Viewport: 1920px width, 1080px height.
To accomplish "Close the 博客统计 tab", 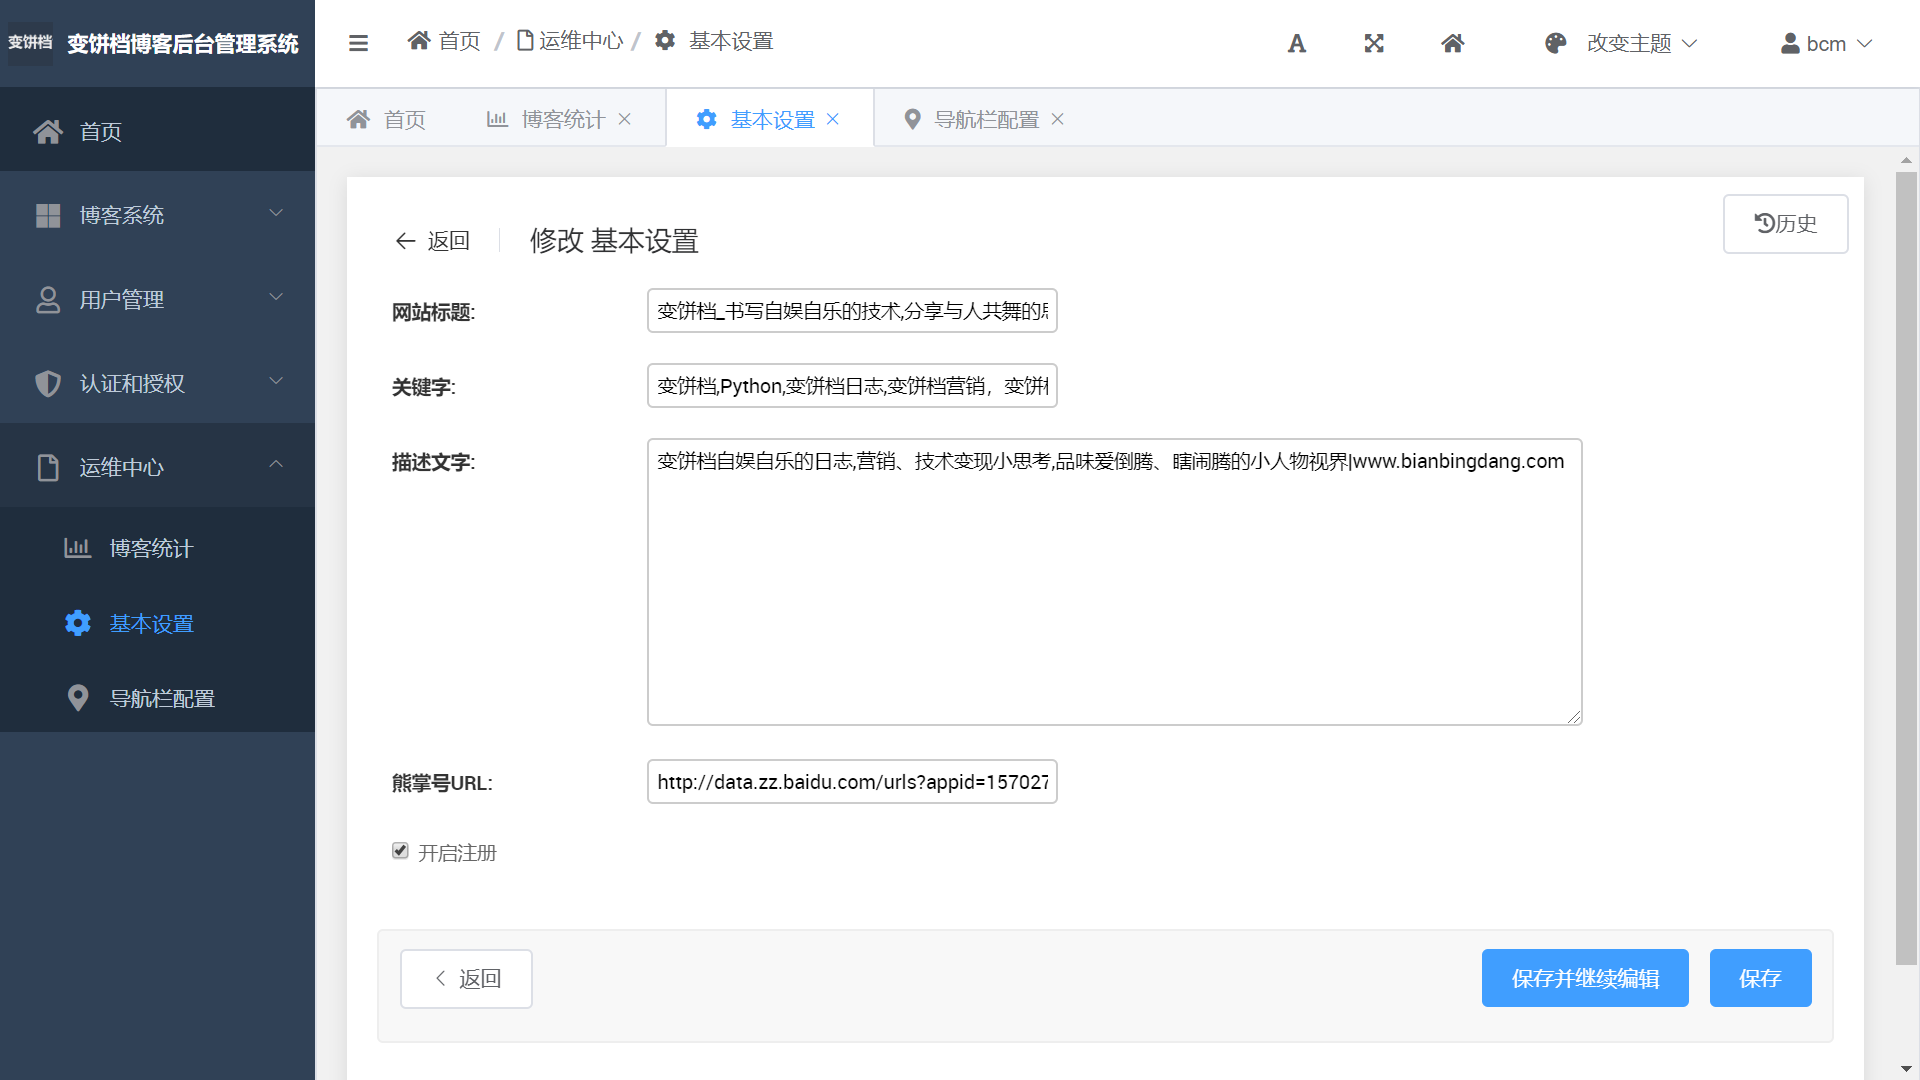I will (625, 119).
